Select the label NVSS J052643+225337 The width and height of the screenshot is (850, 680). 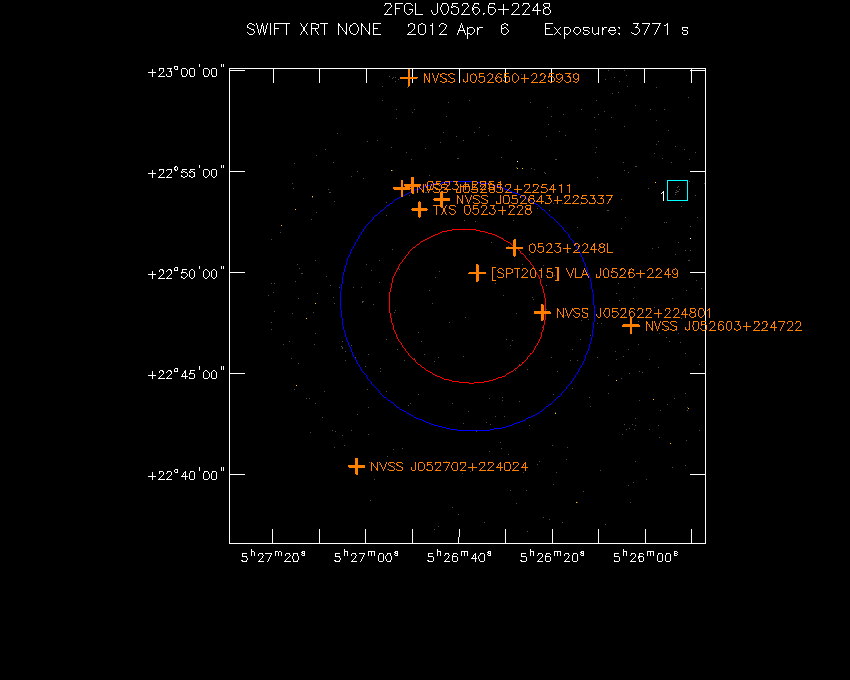[535, 200]
